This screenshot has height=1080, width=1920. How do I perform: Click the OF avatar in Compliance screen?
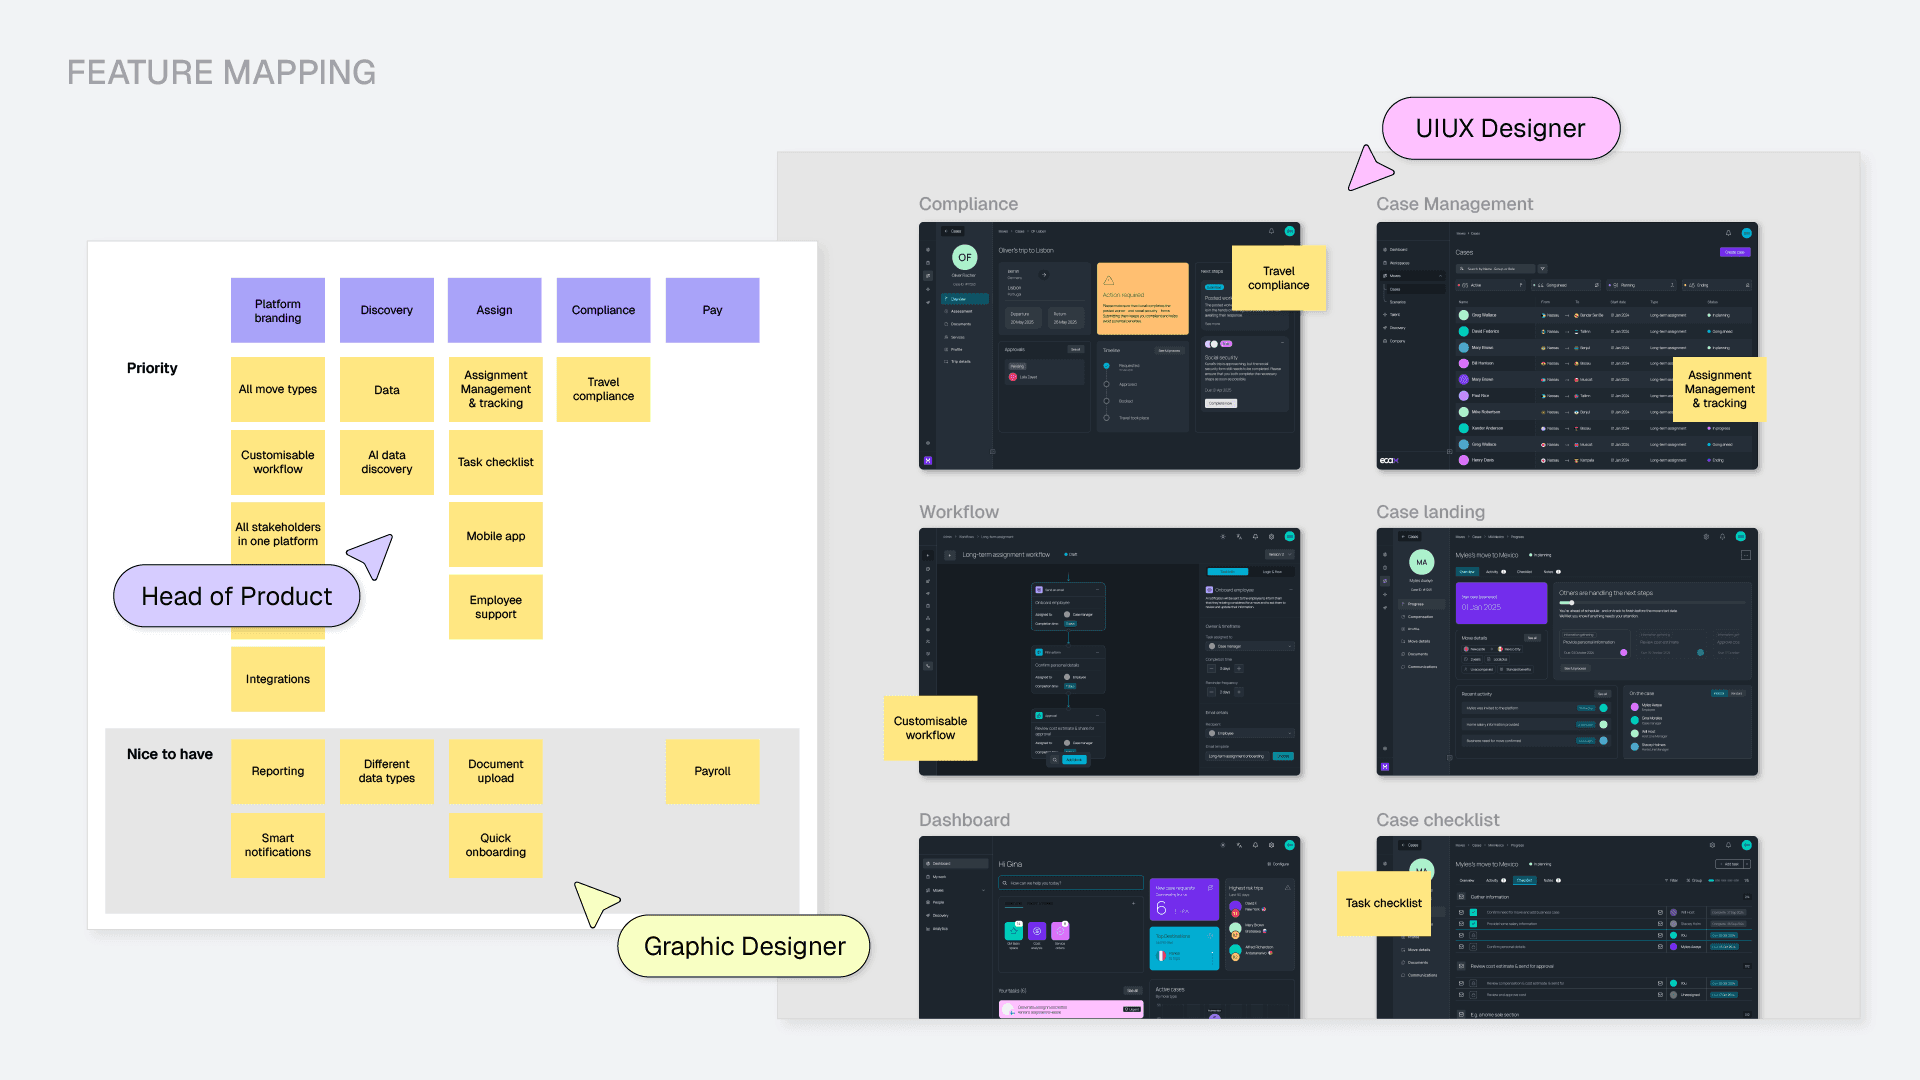click(x=964, y=257)
